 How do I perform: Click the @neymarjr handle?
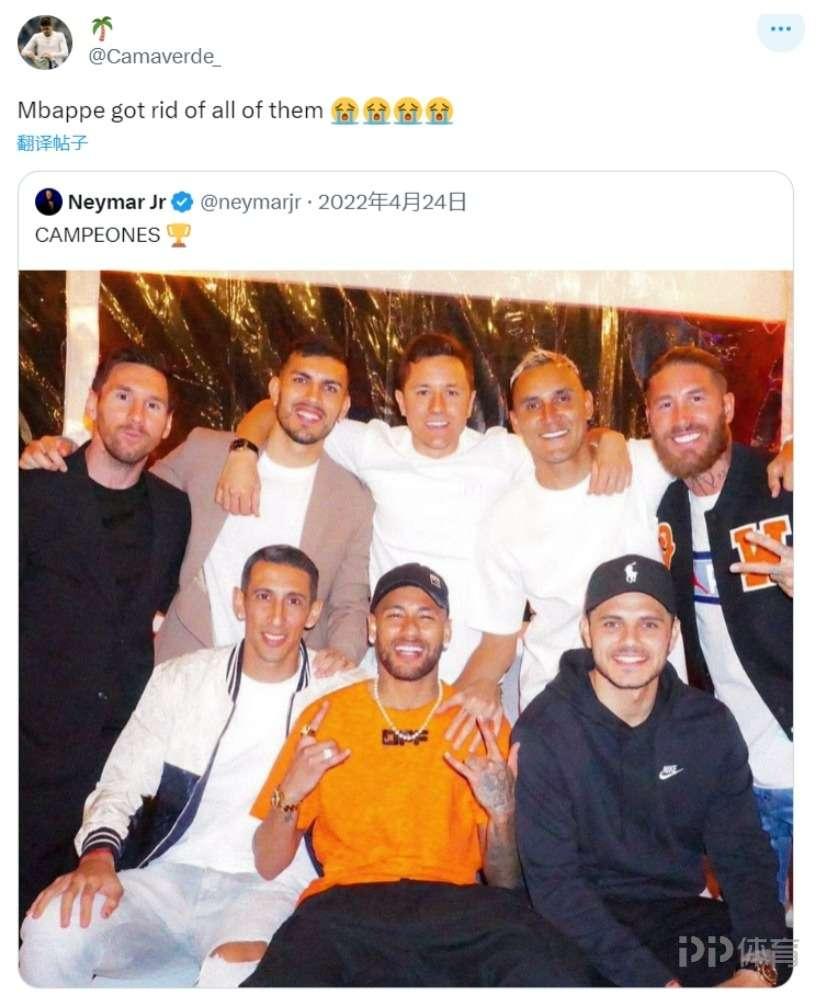click(250, 202)
